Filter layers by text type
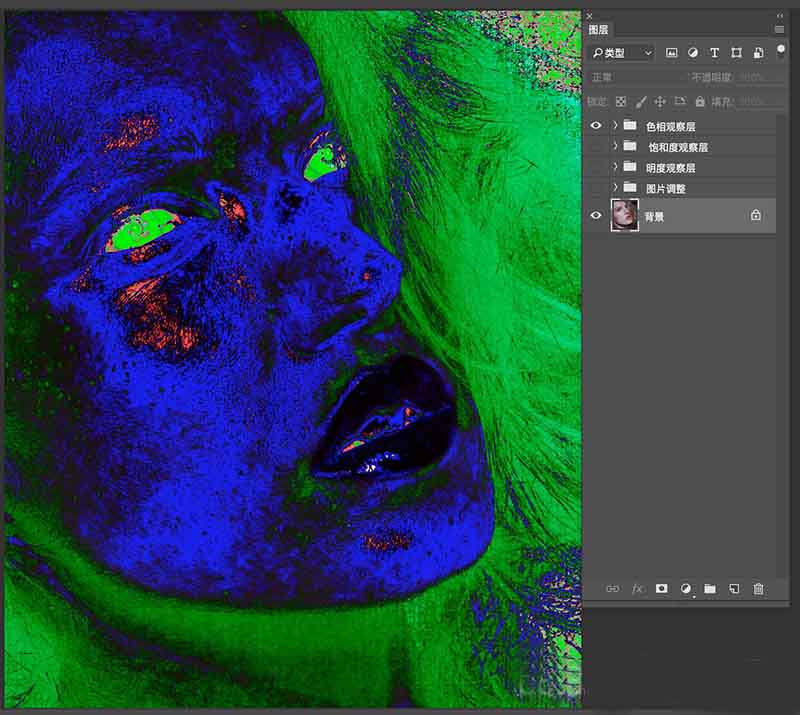800x715 pixels. click(x=714, y=53)
